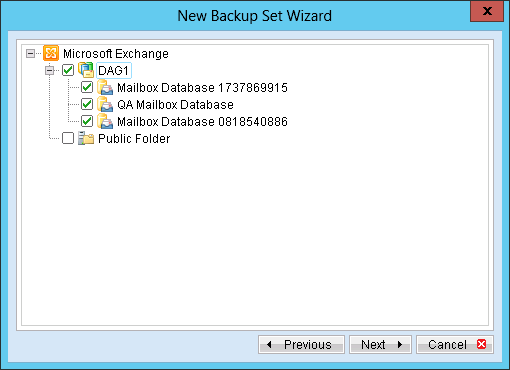Uncheck the QA Mailbox Database checkbox
The image size is (510, 370).
87,104
